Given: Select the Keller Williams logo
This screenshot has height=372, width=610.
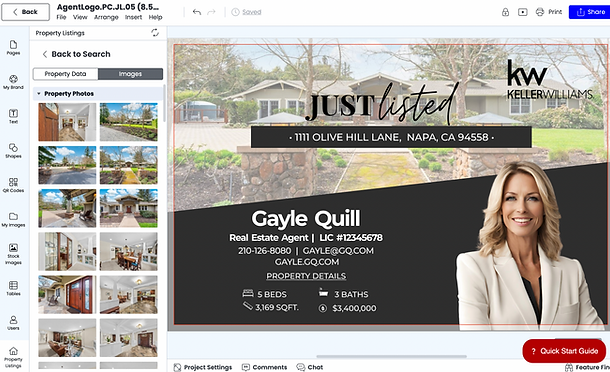Looking at the screenshot, I should click(550, 80).
